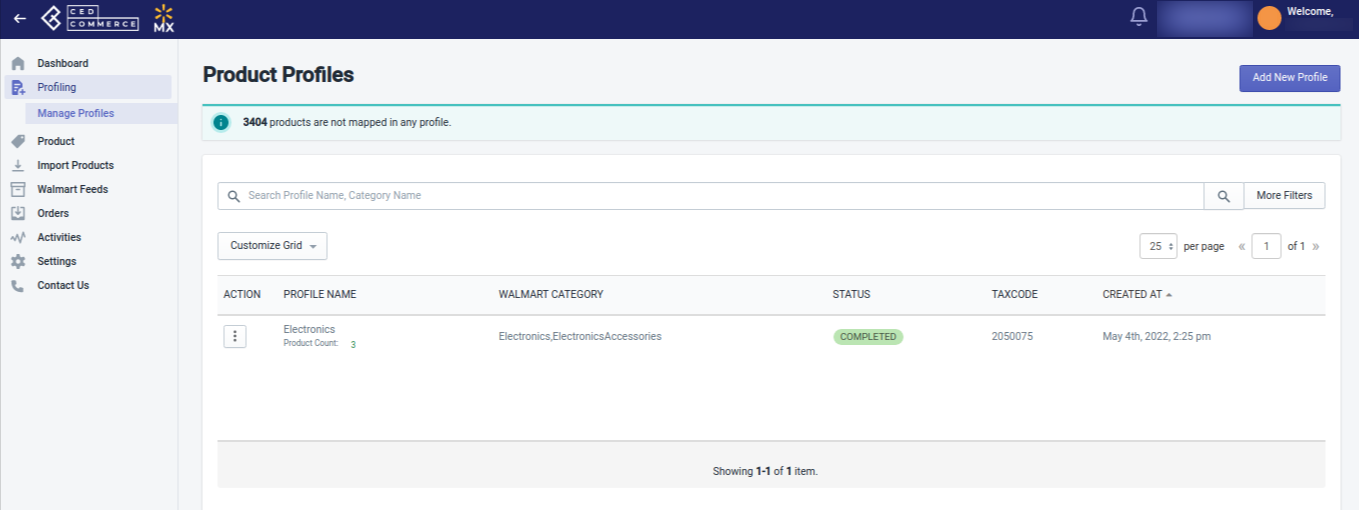Open Dashboard in sidebar

click(63, 63)
